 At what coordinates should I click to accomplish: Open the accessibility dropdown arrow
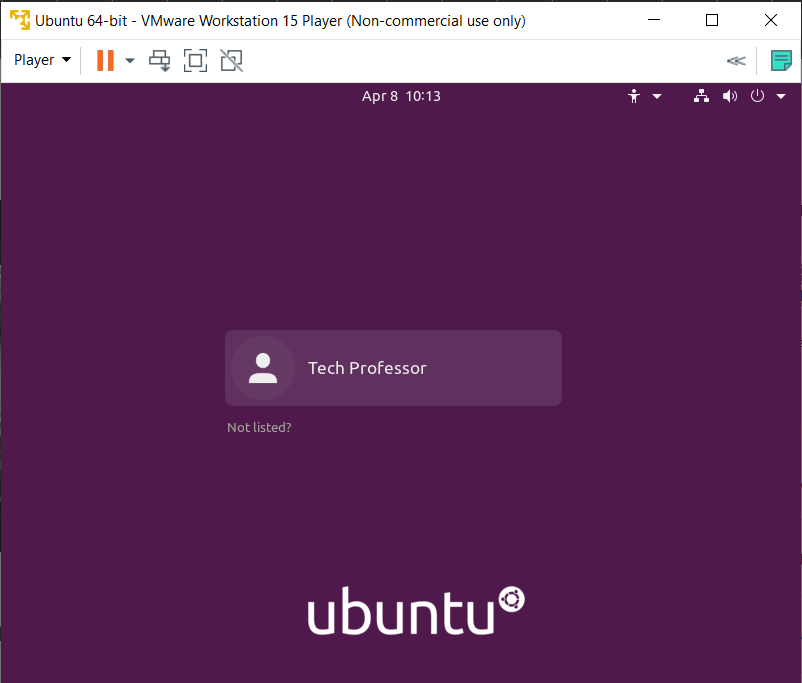pos(656,96)
